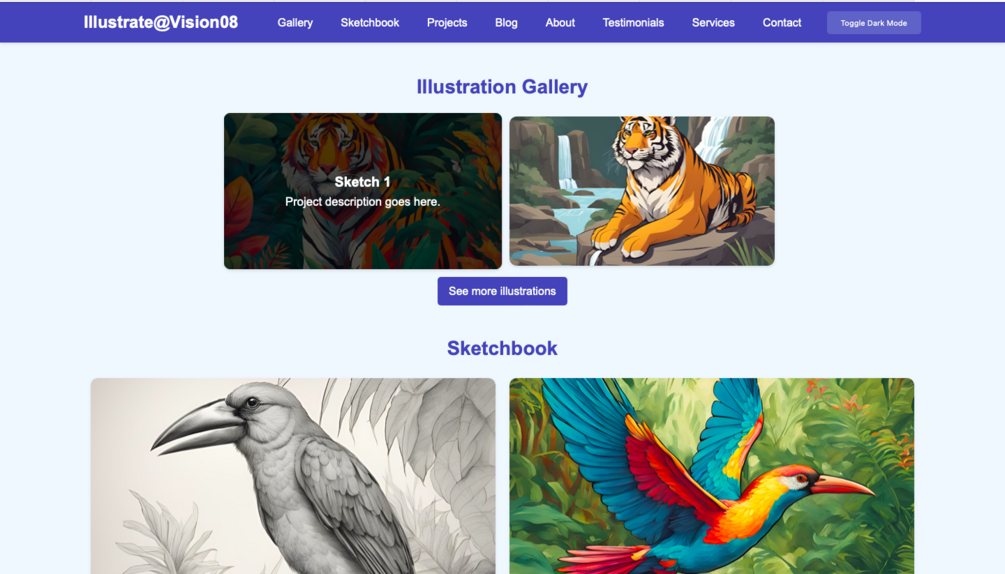Navigate to the Services section
Image resolution: width=1005 pixels, height=574 pixels.
click(x=713, y=22)
